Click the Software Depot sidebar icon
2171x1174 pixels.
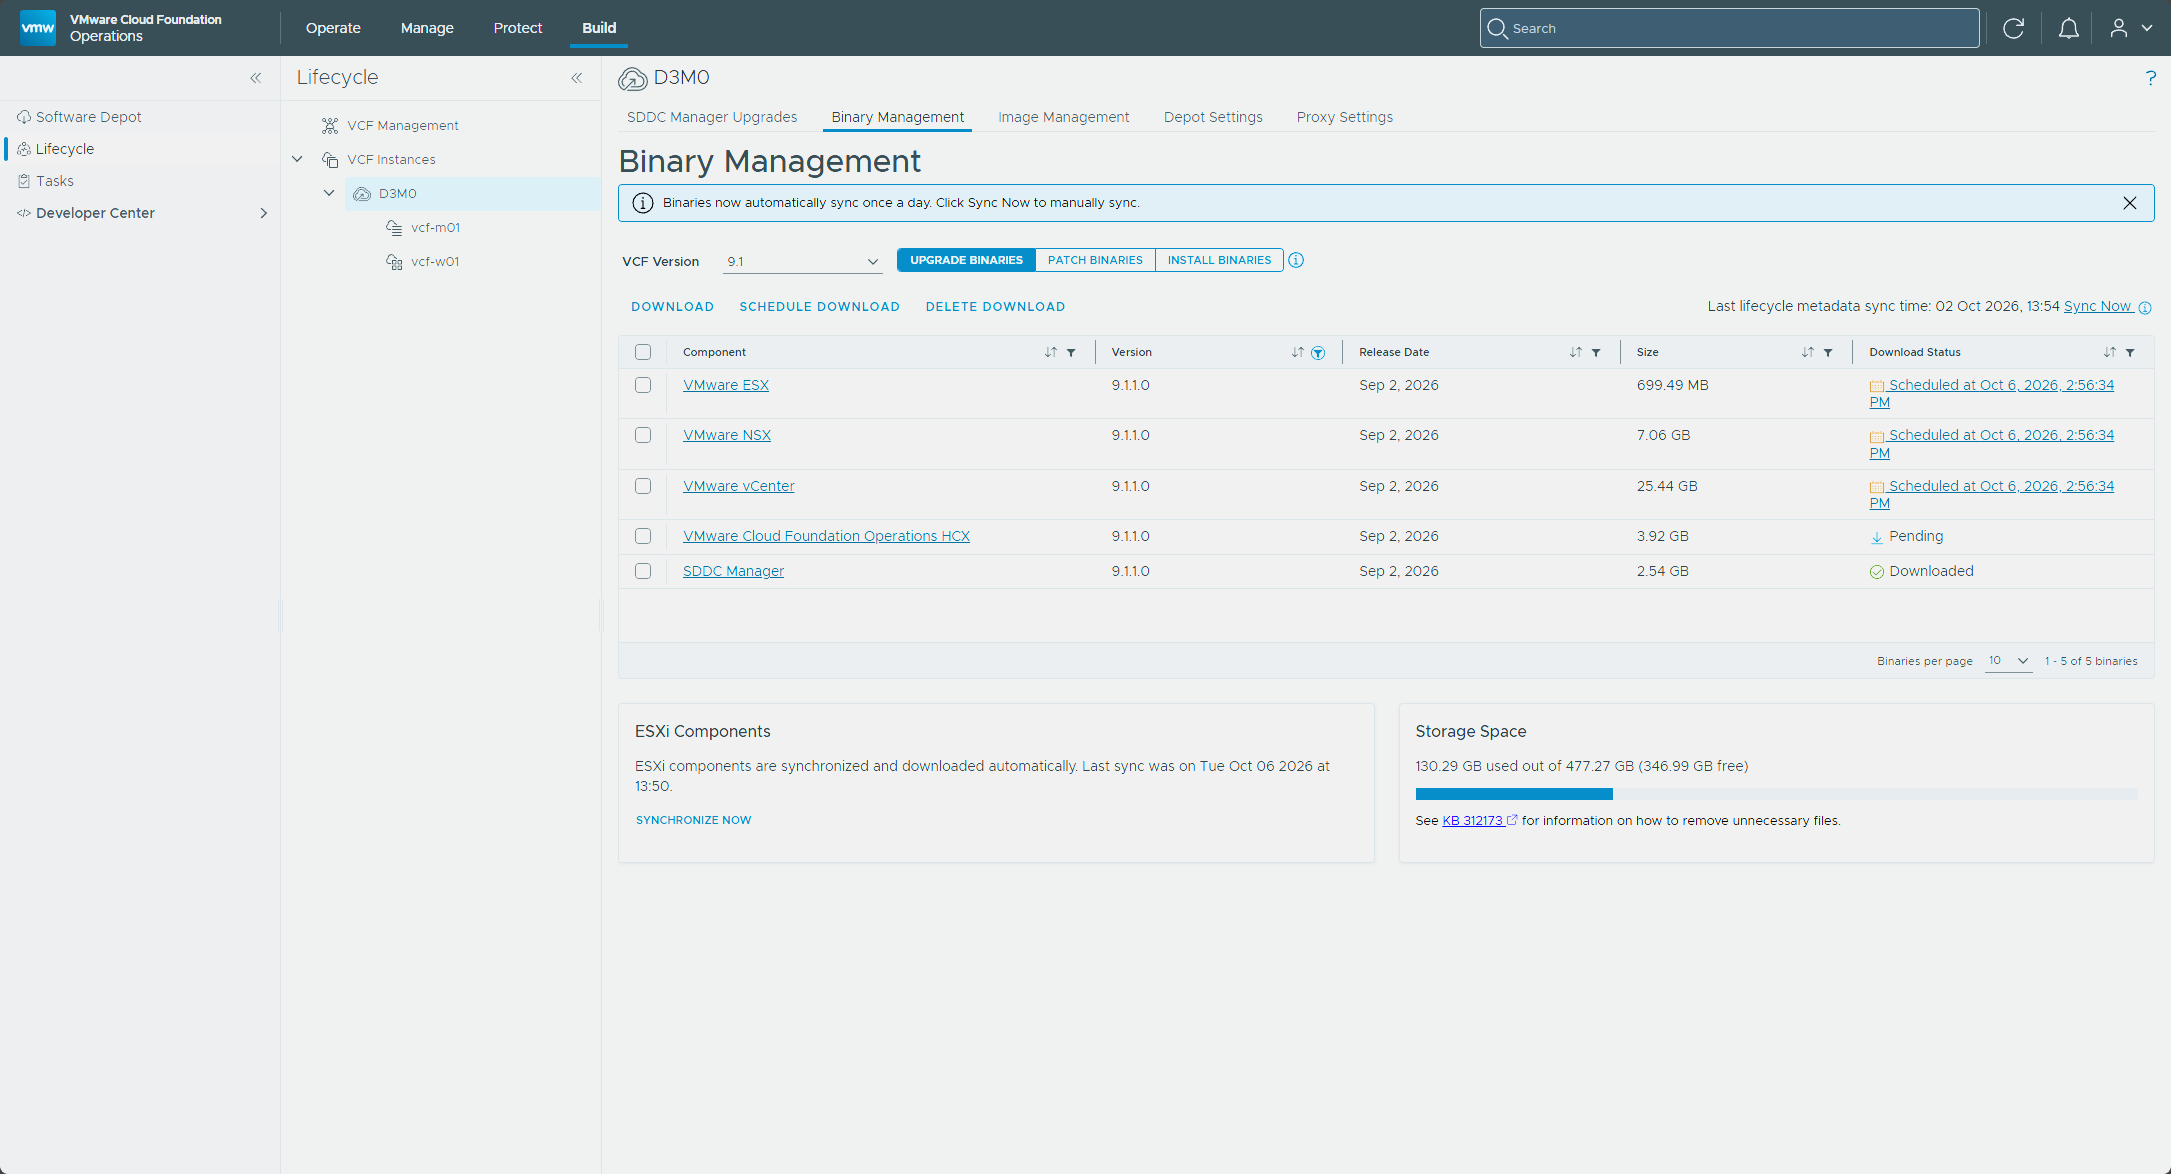click(x=24, y=117)
